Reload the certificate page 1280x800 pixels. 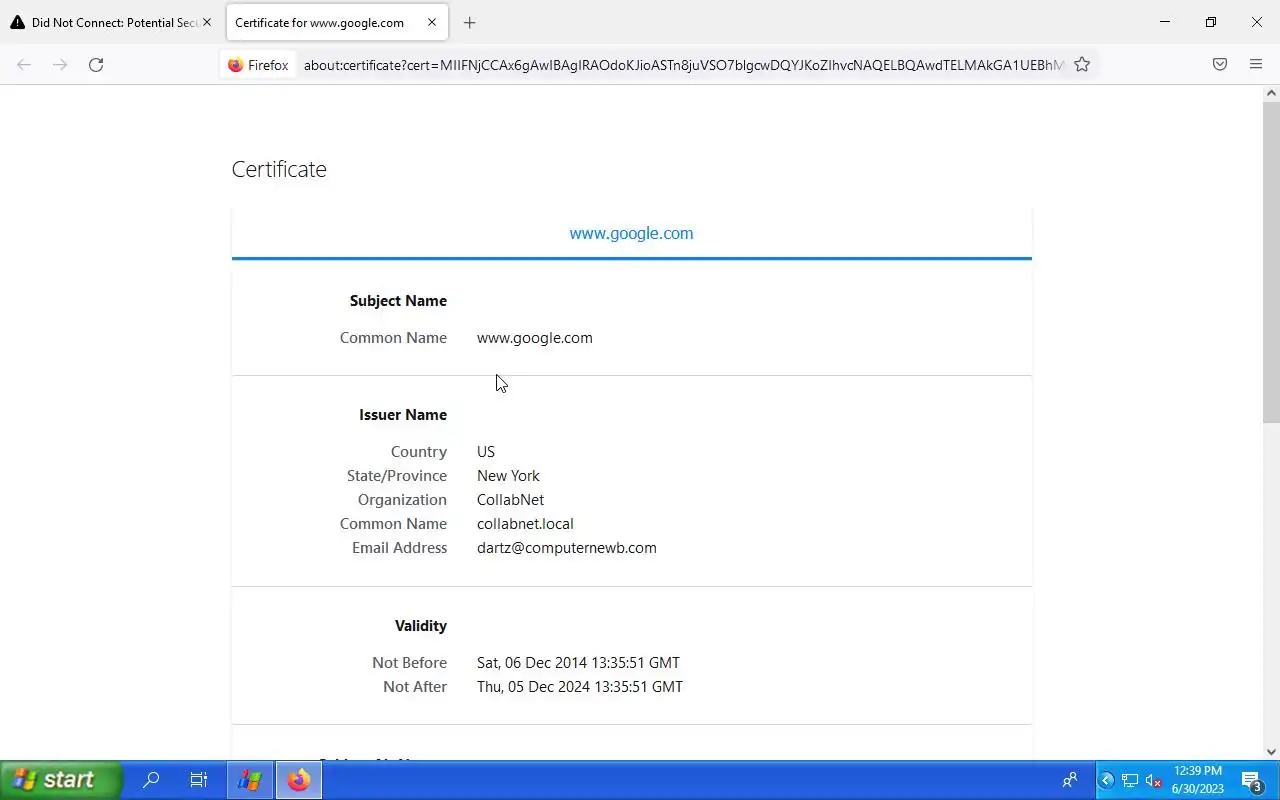96,64
